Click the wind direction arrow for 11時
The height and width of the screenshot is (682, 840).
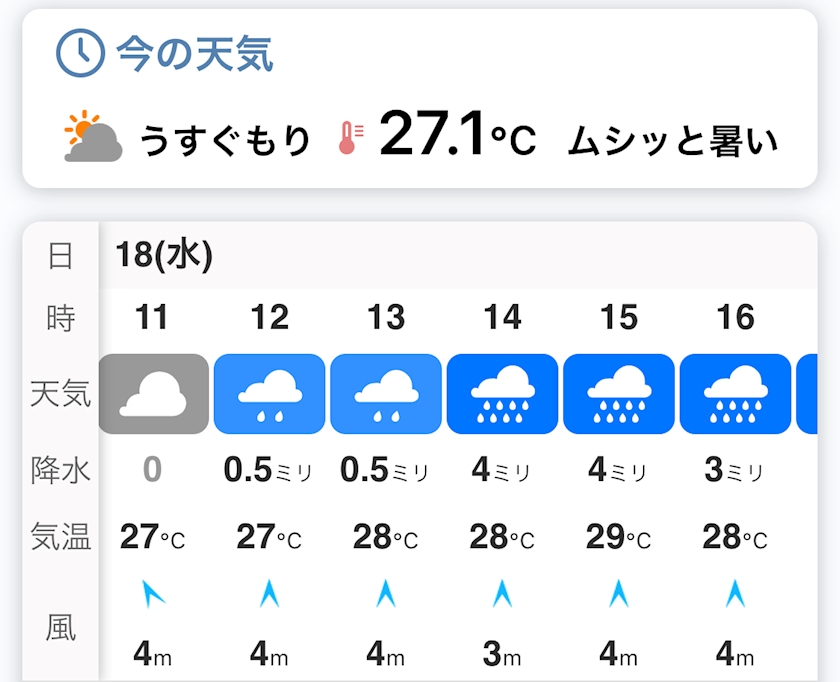153,595
